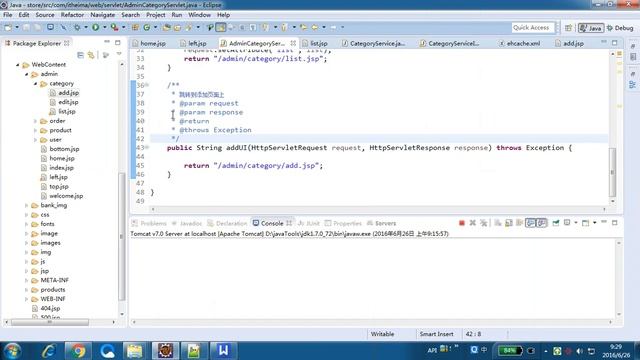This screenshot has width=640, height=360.
Task: Expand the order folder
Action: 36,121
